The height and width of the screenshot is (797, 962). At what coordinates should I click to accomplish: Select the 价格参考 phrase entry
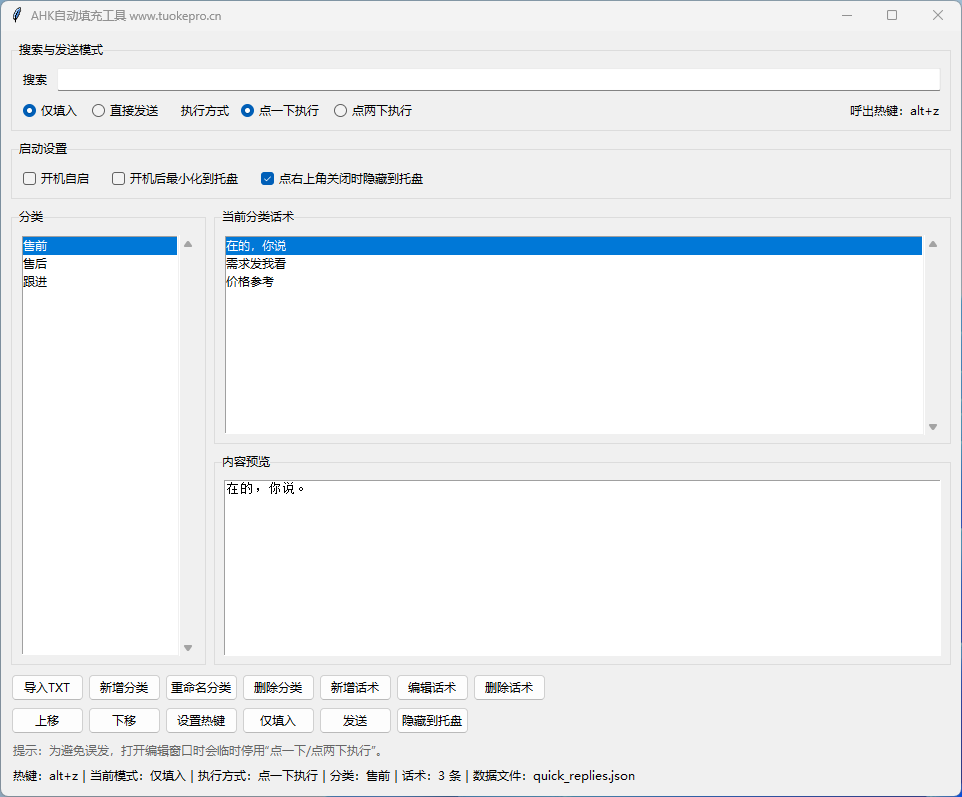click(250, 282)
